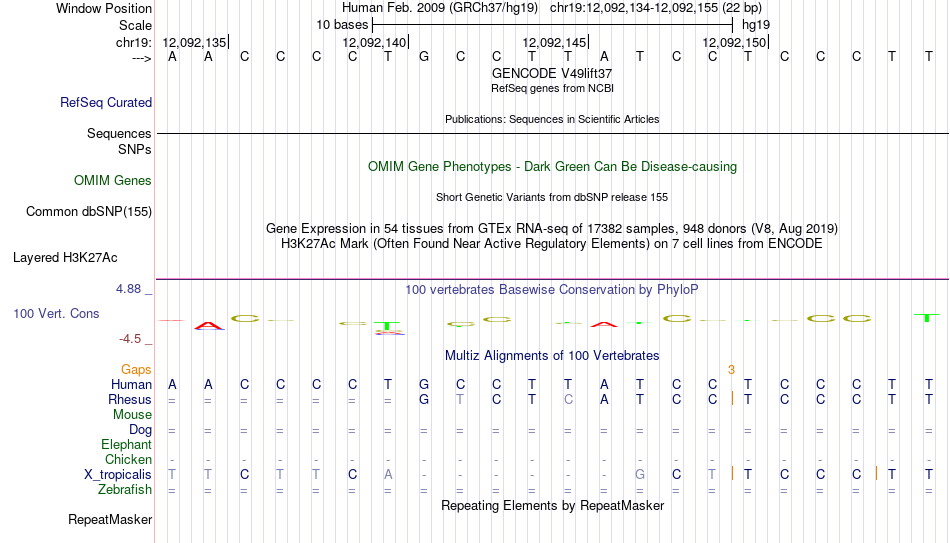
Task: Click the 12,092,140 ruler coordinate
Action: (374, 42)
